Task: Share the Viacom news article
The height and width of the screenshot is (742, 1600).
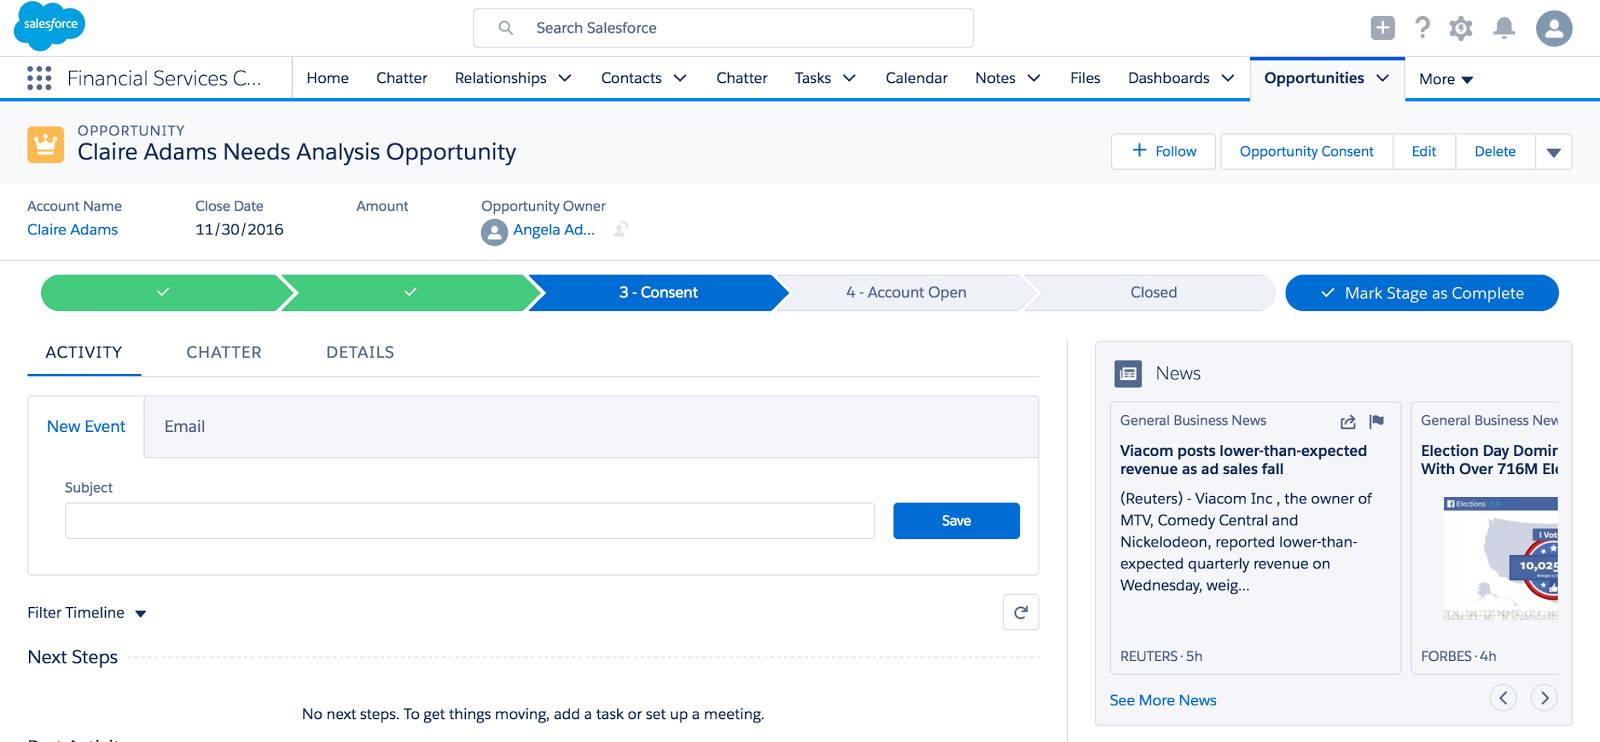Action: [x=1348, y=421]
